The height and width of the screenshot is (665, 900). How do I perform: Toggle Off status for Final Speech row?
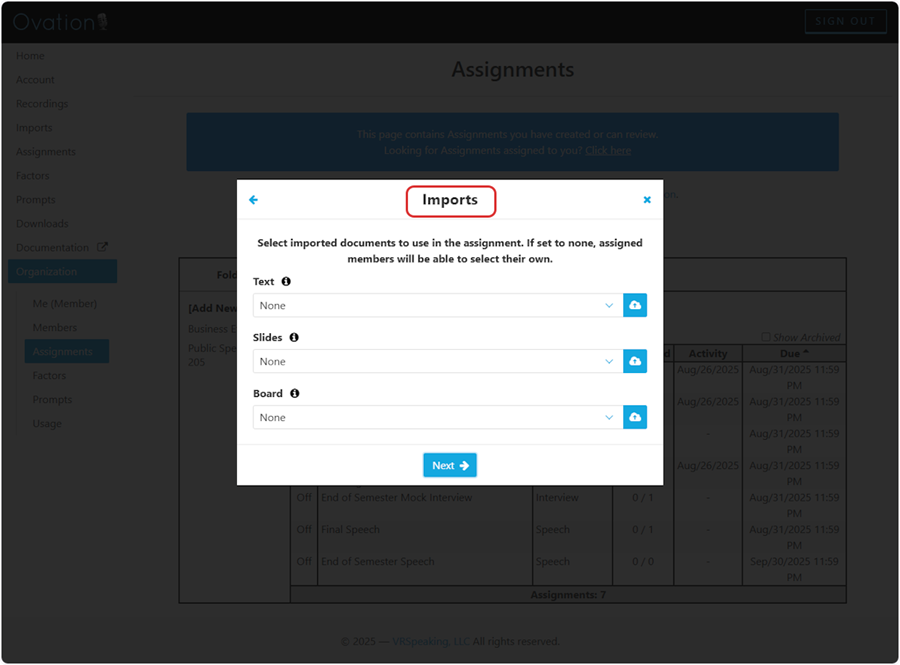[304, 530]
